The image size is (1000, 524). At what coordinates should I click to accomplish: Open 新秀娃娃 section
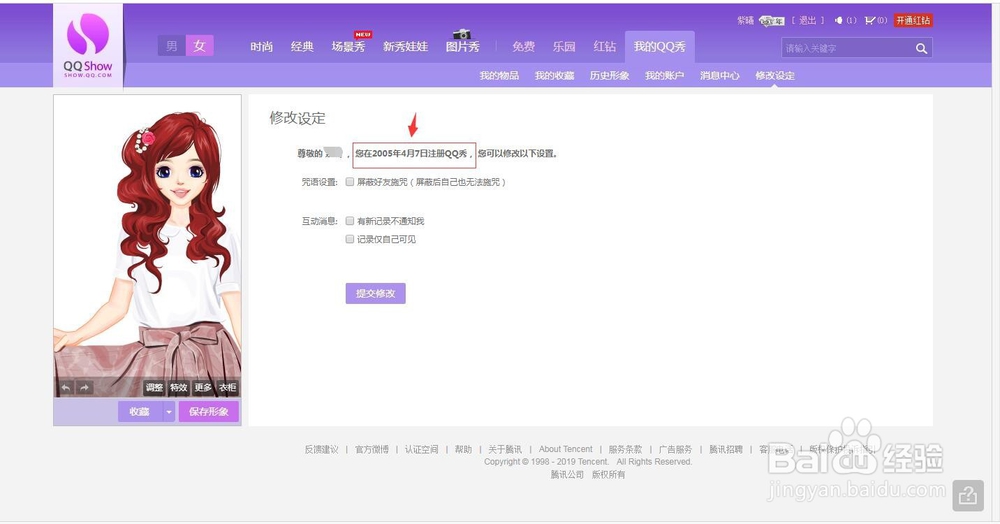point(406,47)
